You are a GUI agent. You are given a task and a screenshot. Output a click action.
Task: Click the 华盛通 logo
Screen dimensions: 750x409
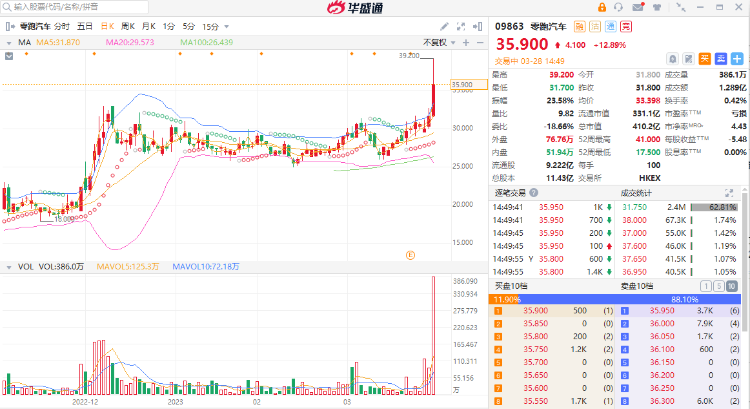point(355,7)
